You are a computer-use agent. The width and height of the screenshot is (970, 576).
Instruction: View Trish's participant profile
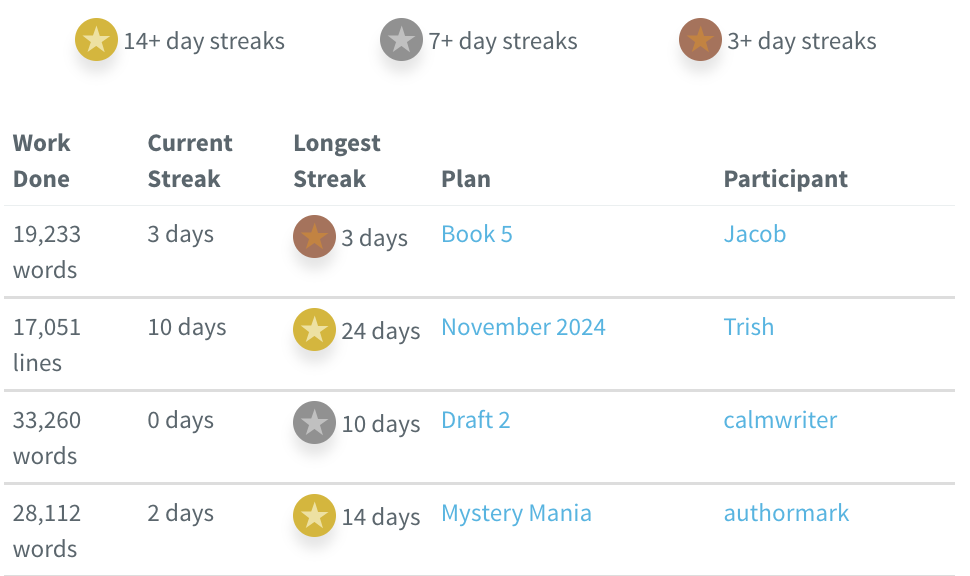749,327
